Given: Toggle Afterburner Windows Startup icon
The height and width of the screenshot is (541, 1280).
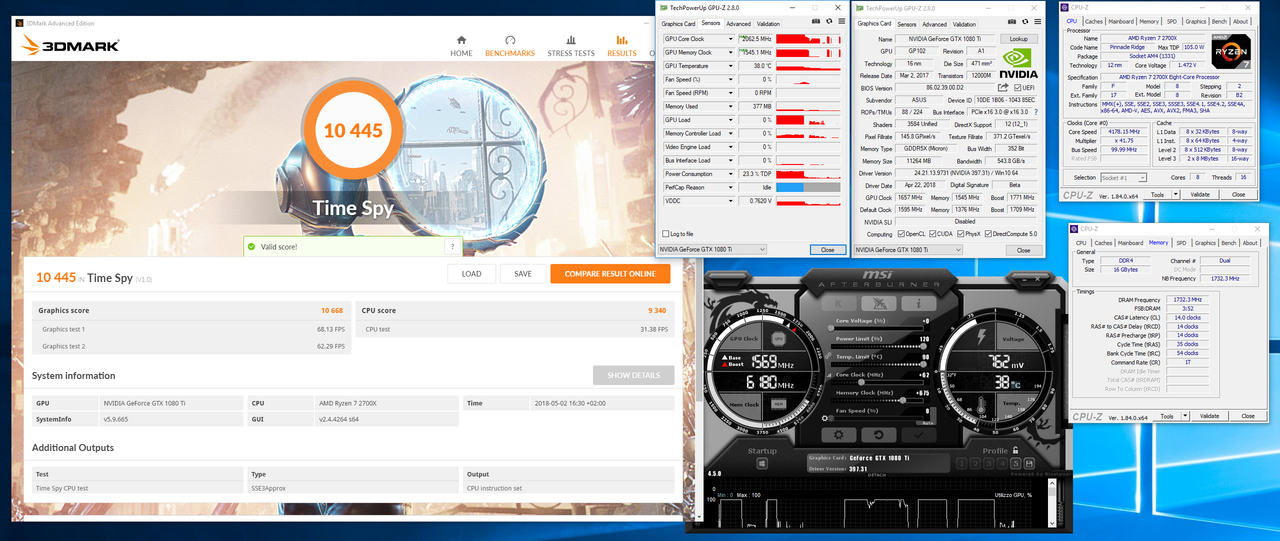Looking at the screenshot, I should (762, 464).
